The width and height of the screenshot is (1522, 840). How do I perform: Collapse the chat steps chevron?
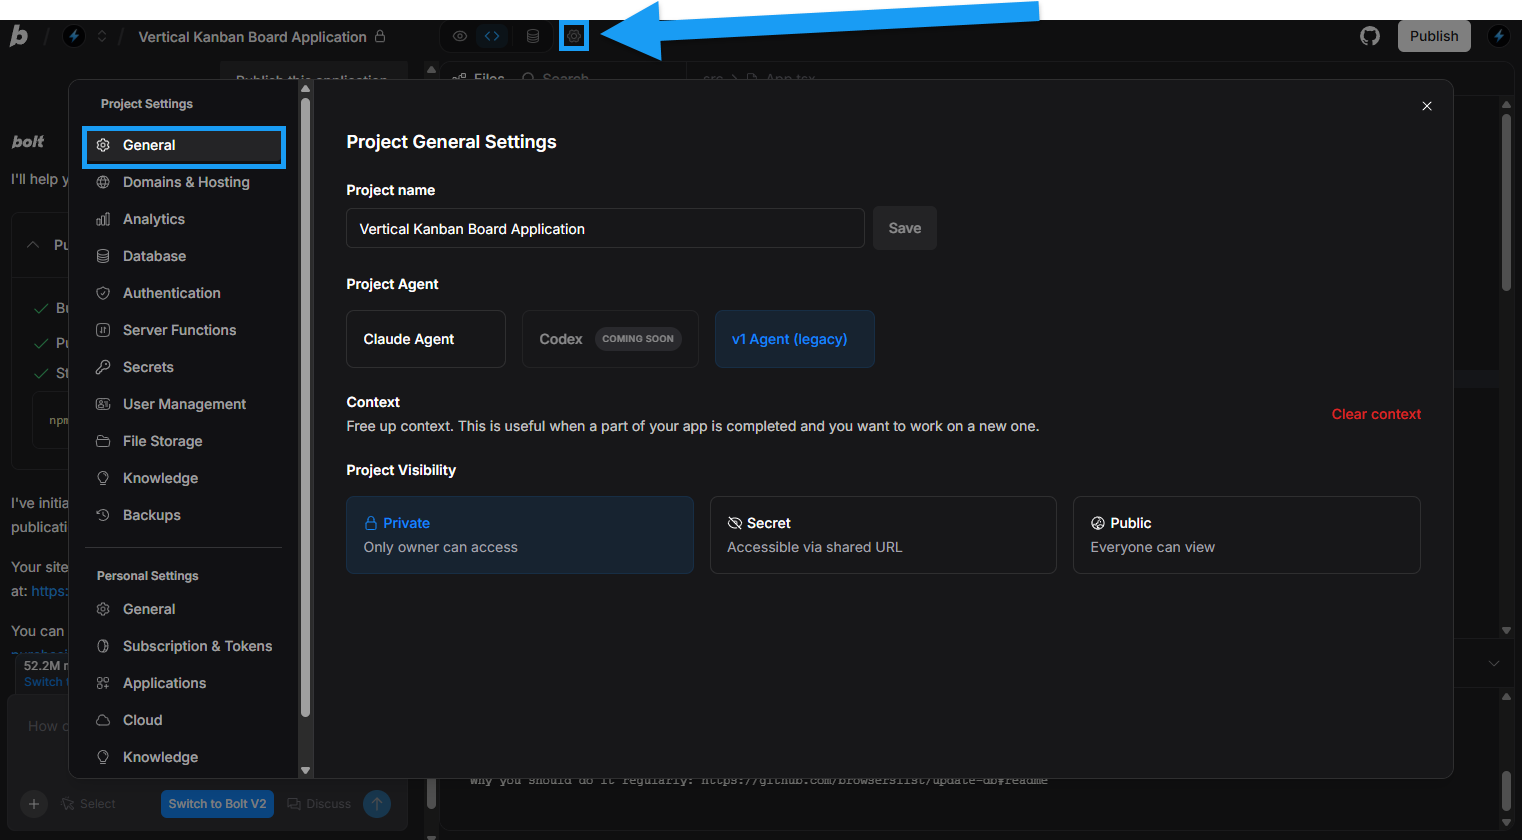(x=33, y=245)
